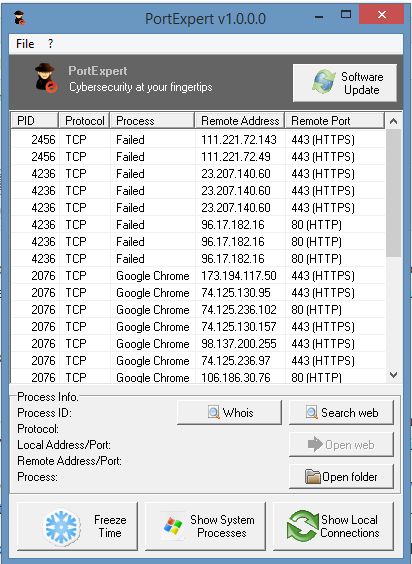The image size is (412, 564).
Task: Click the PortExpert spy logo in banner
Action: click(x=46, y=78)
